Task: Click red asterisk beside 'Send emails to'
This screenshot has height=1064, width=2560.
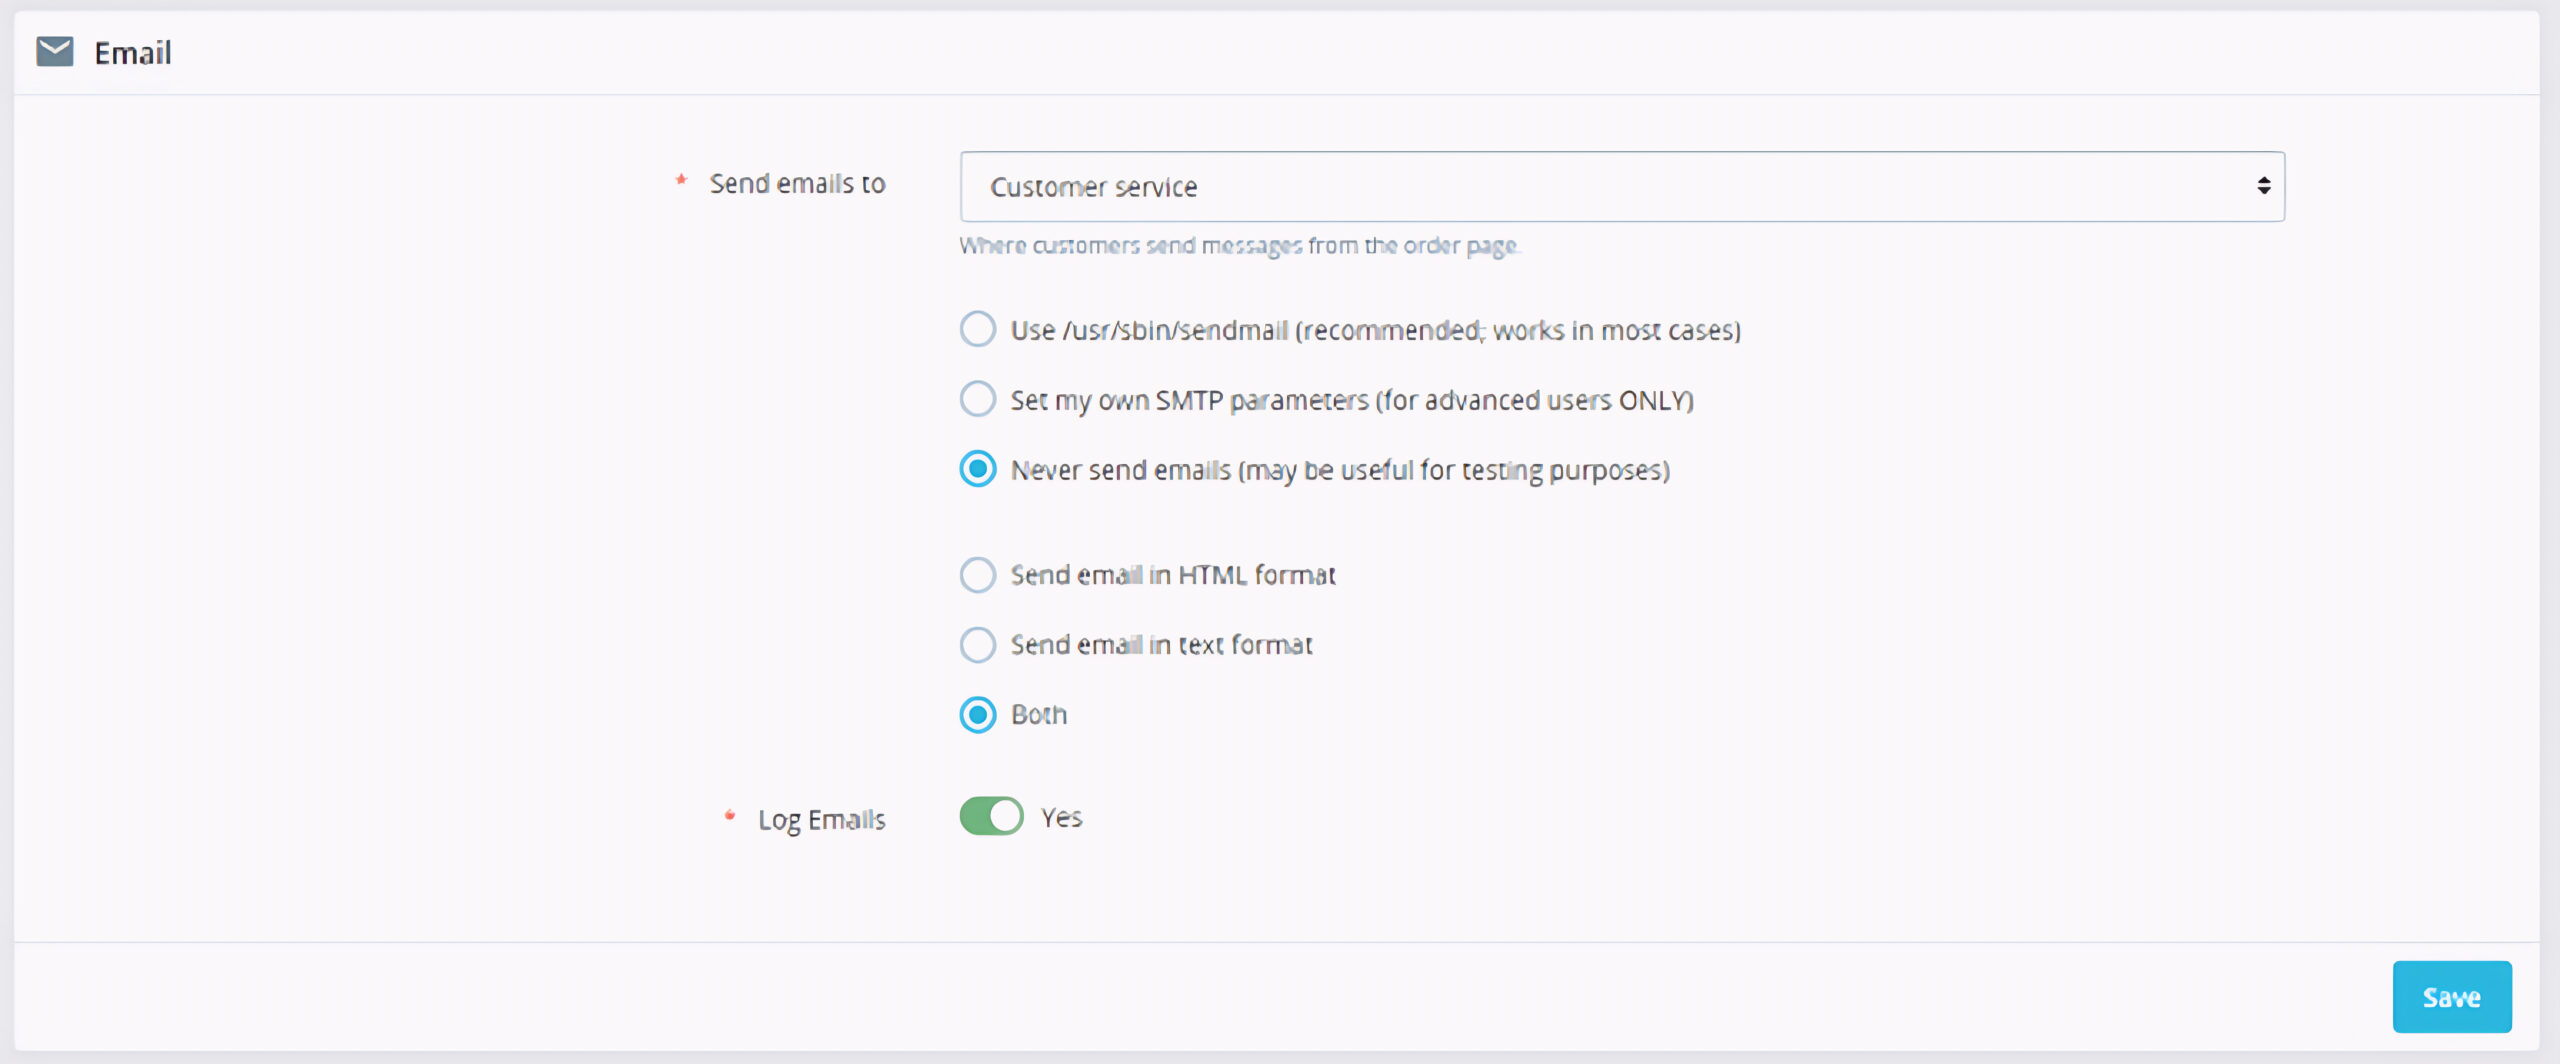Action: point(681,180)
